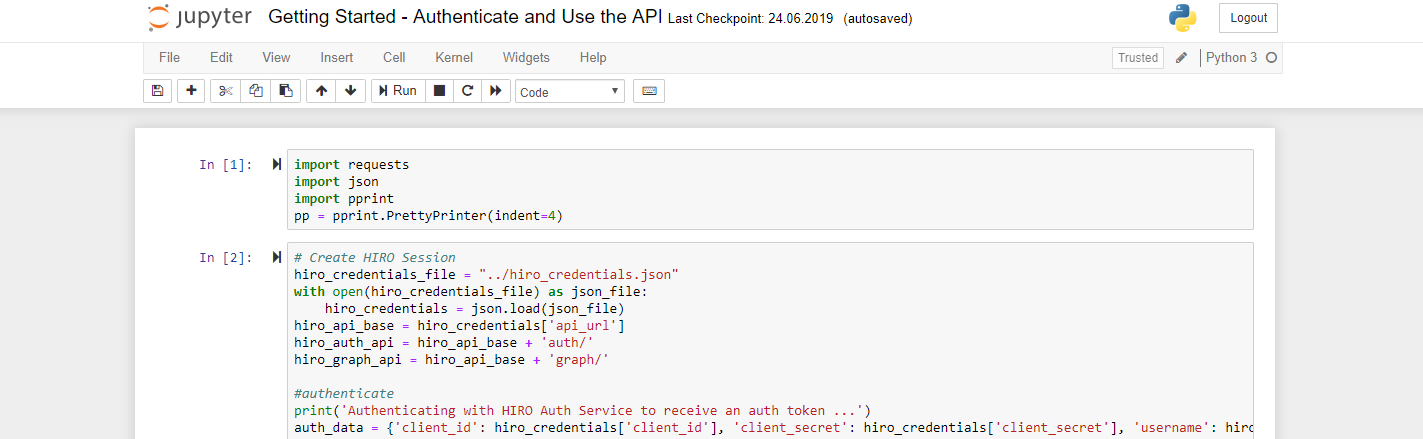Click the '#authenticate' comment line
Image resolution: width=1423 pixels, height=439 pixels.
coord(344,393)
